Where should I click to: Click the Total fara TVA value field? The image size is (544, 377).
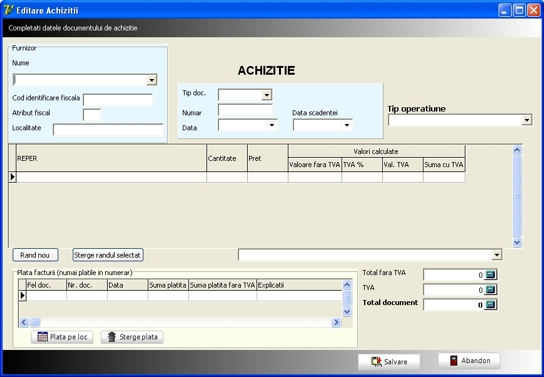(x=454, y=275)
